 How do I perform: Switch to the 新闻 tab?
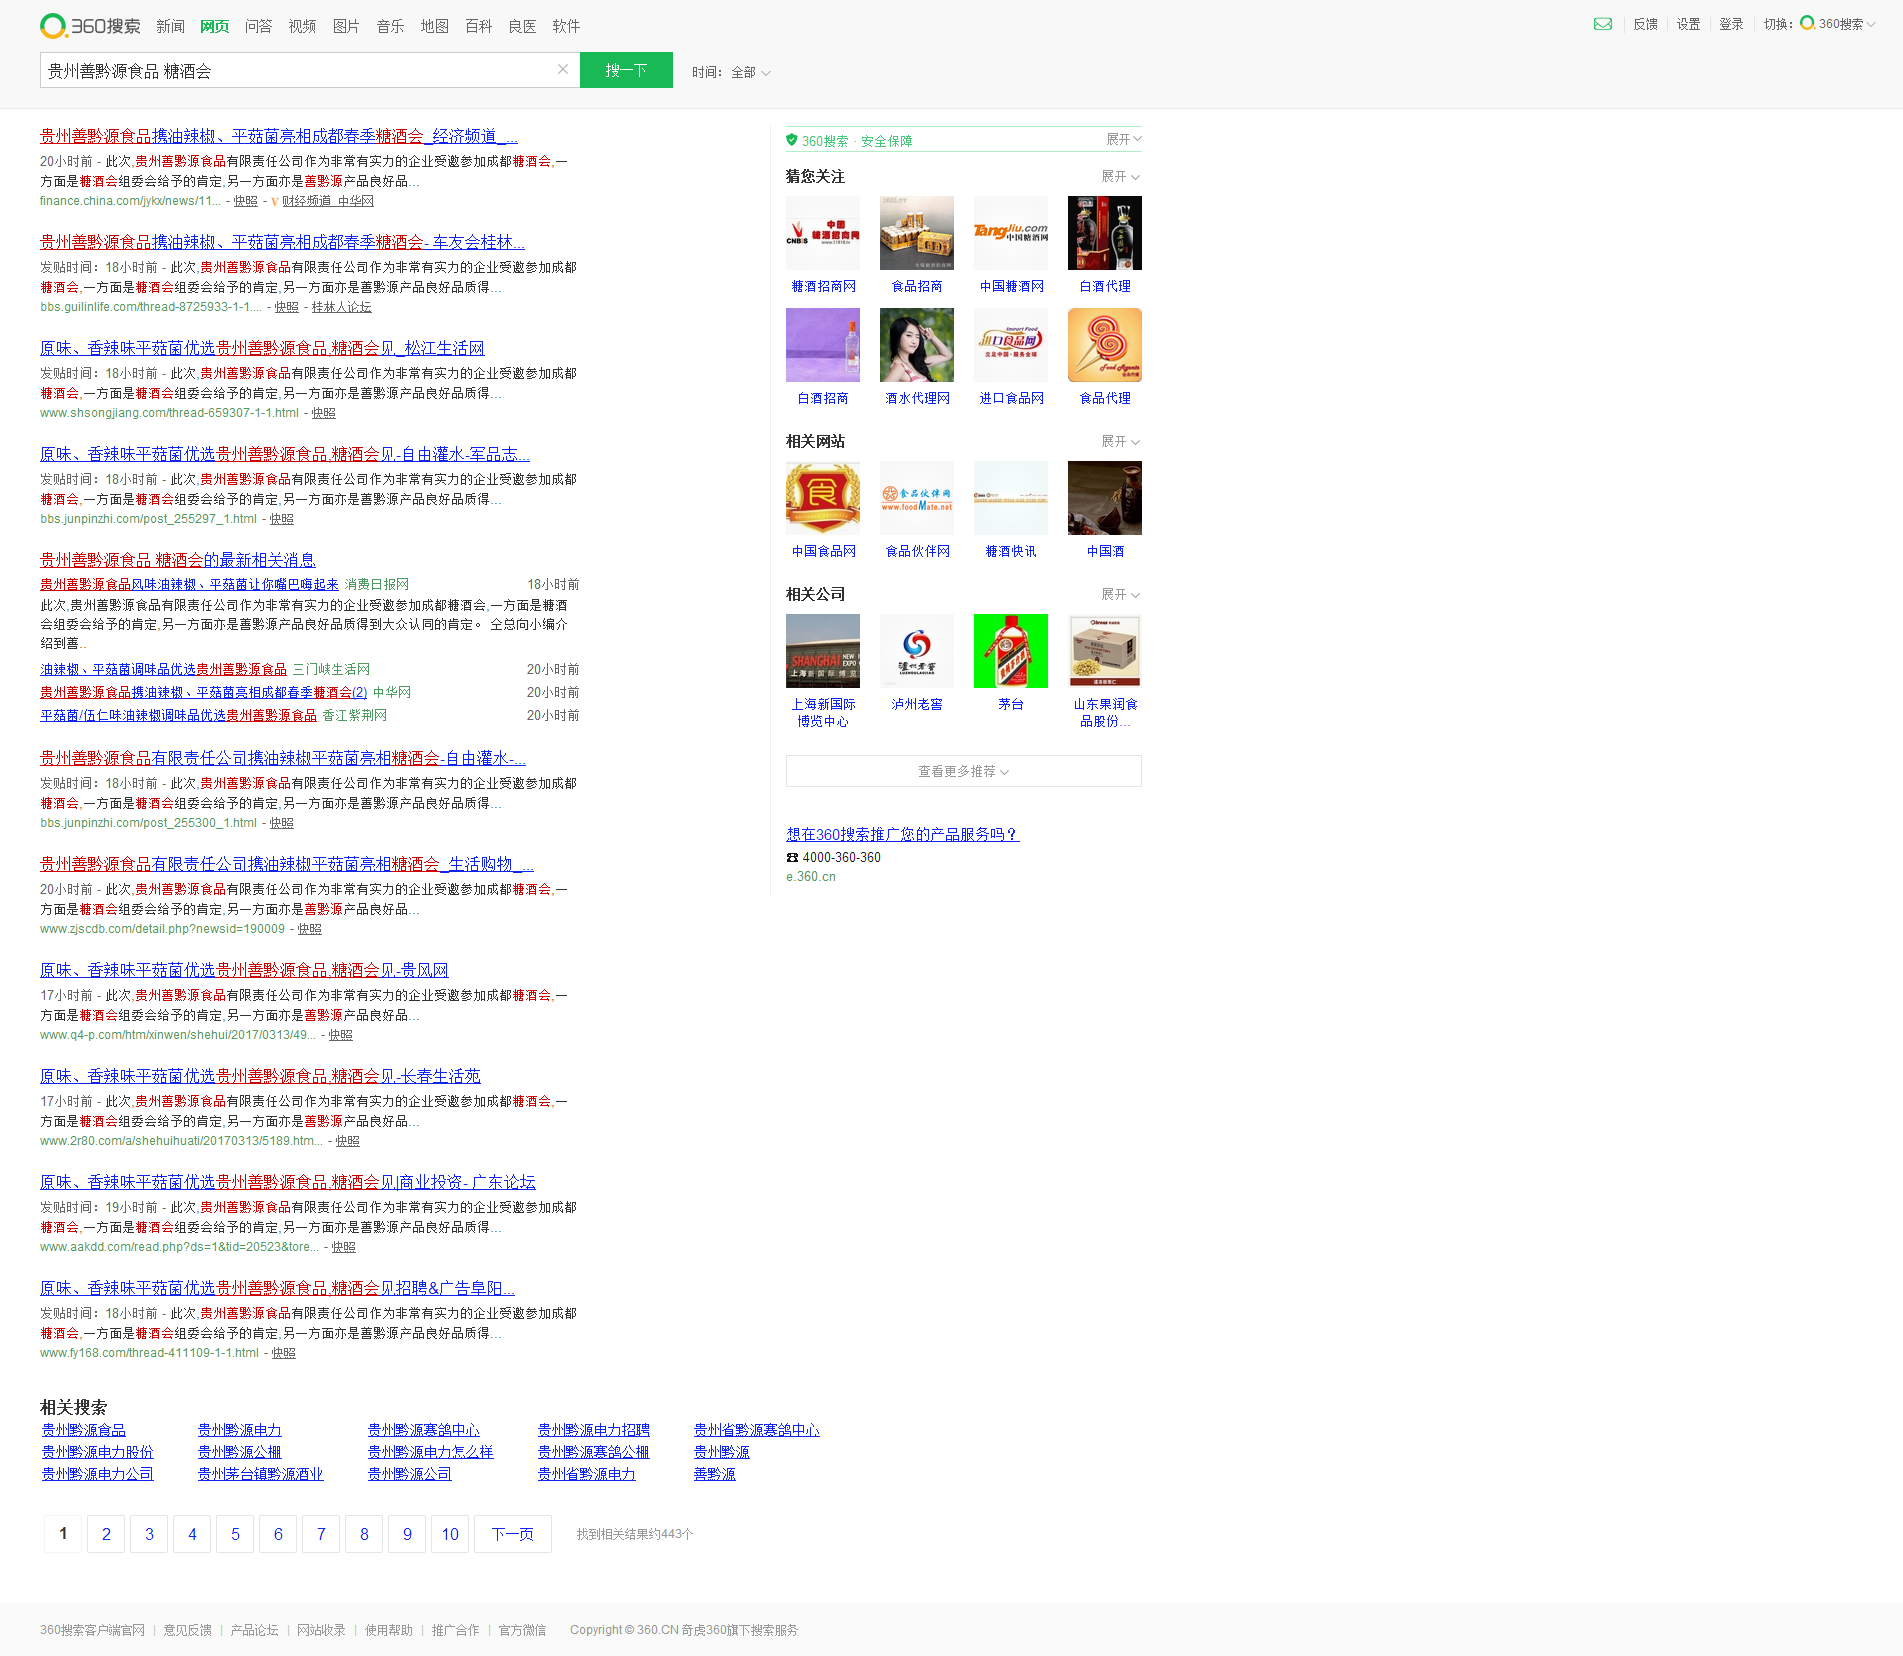(170, 26)
